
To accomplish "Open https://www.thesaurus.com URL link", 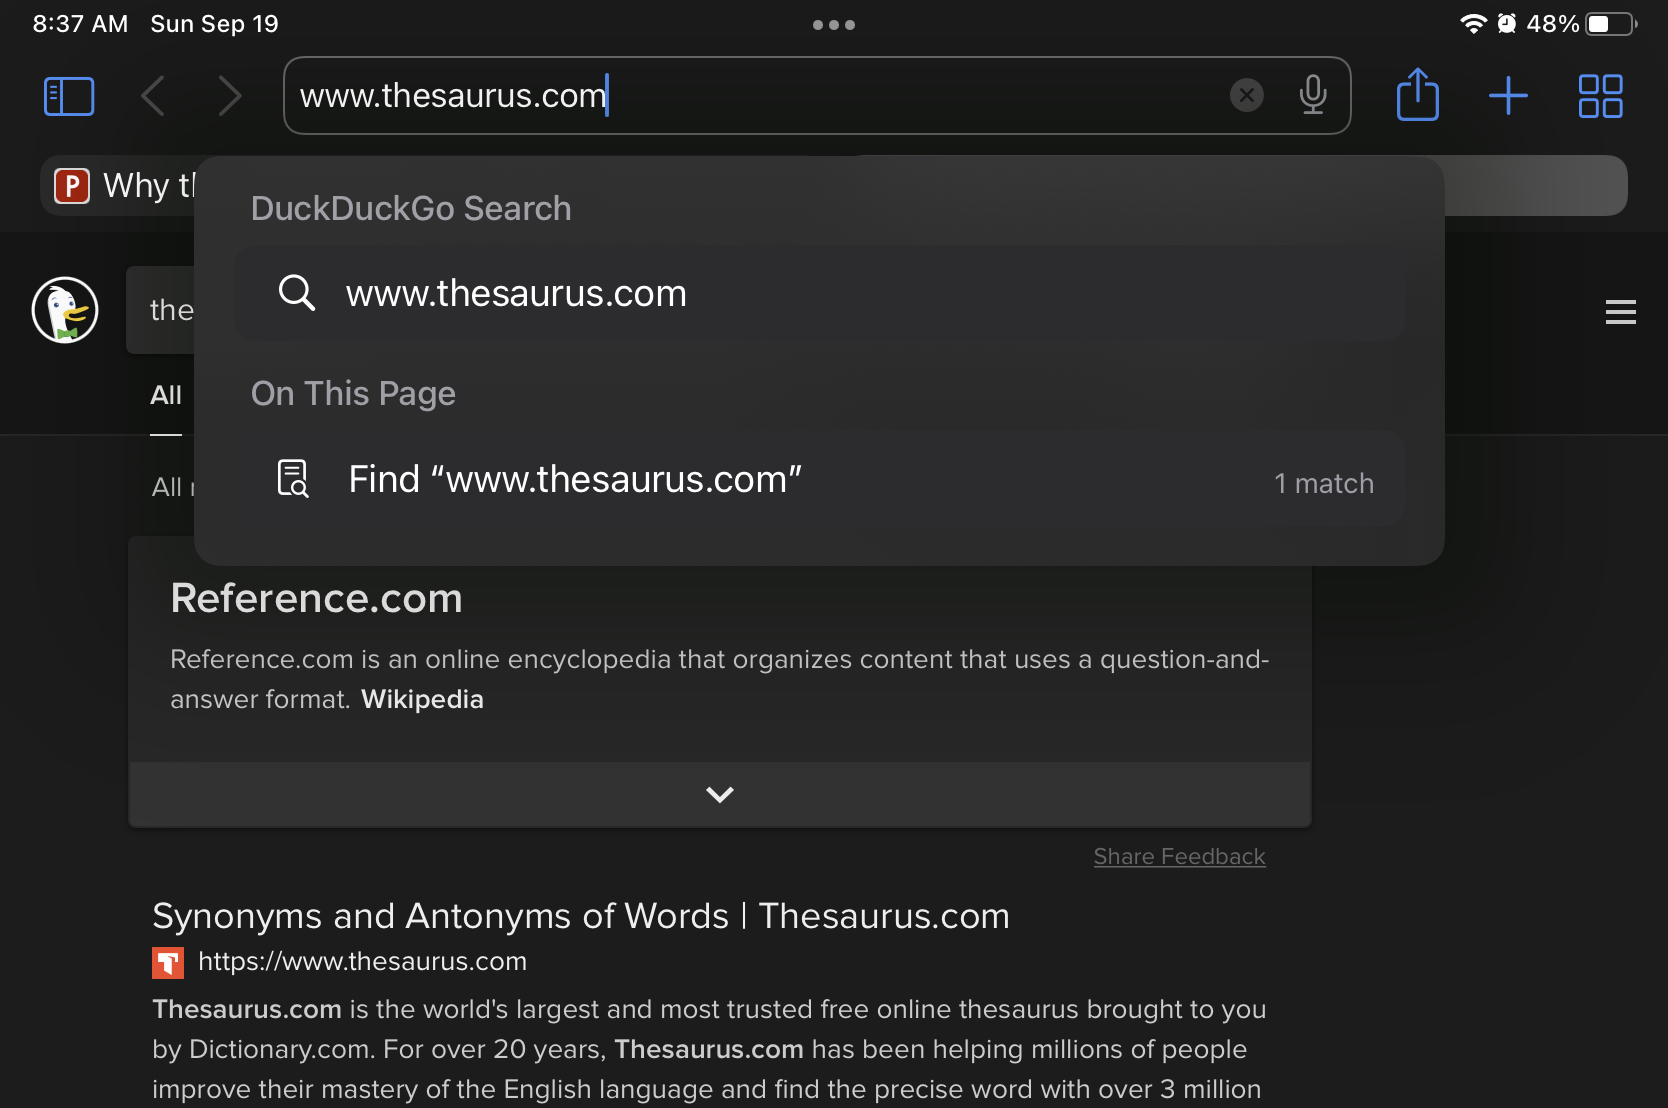I will click(362, 961).
